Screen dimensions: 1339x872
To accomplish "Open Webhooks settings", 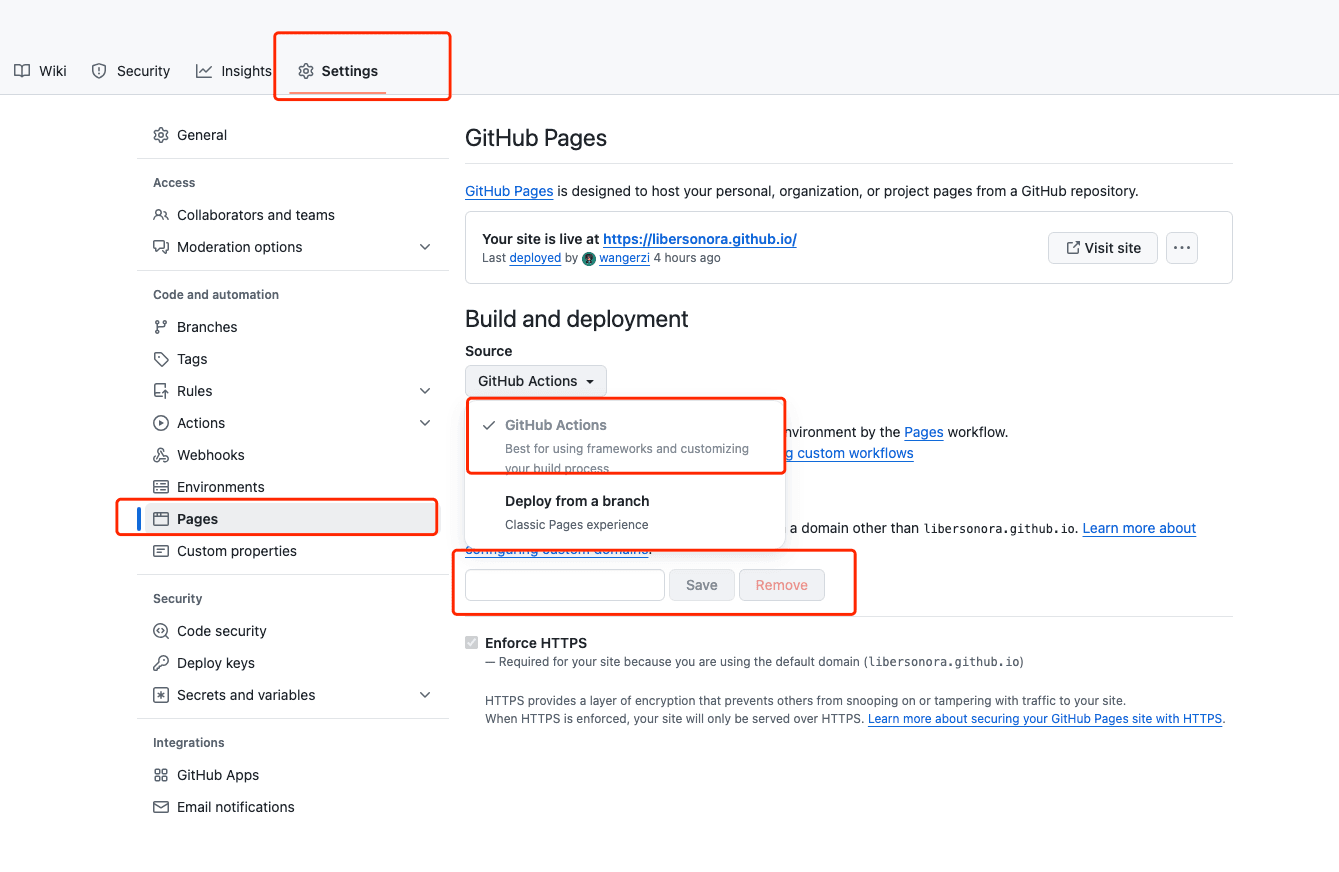I will [x=292, y=455].
